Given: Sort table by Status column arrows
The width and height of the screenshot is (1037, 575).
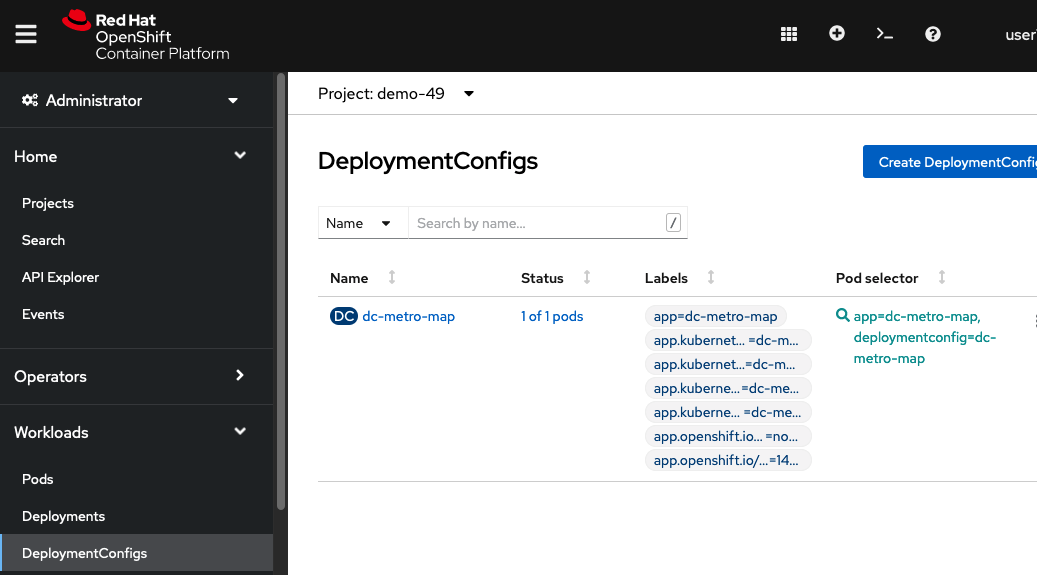Looking at the screenshot, I should pos(587,277).
